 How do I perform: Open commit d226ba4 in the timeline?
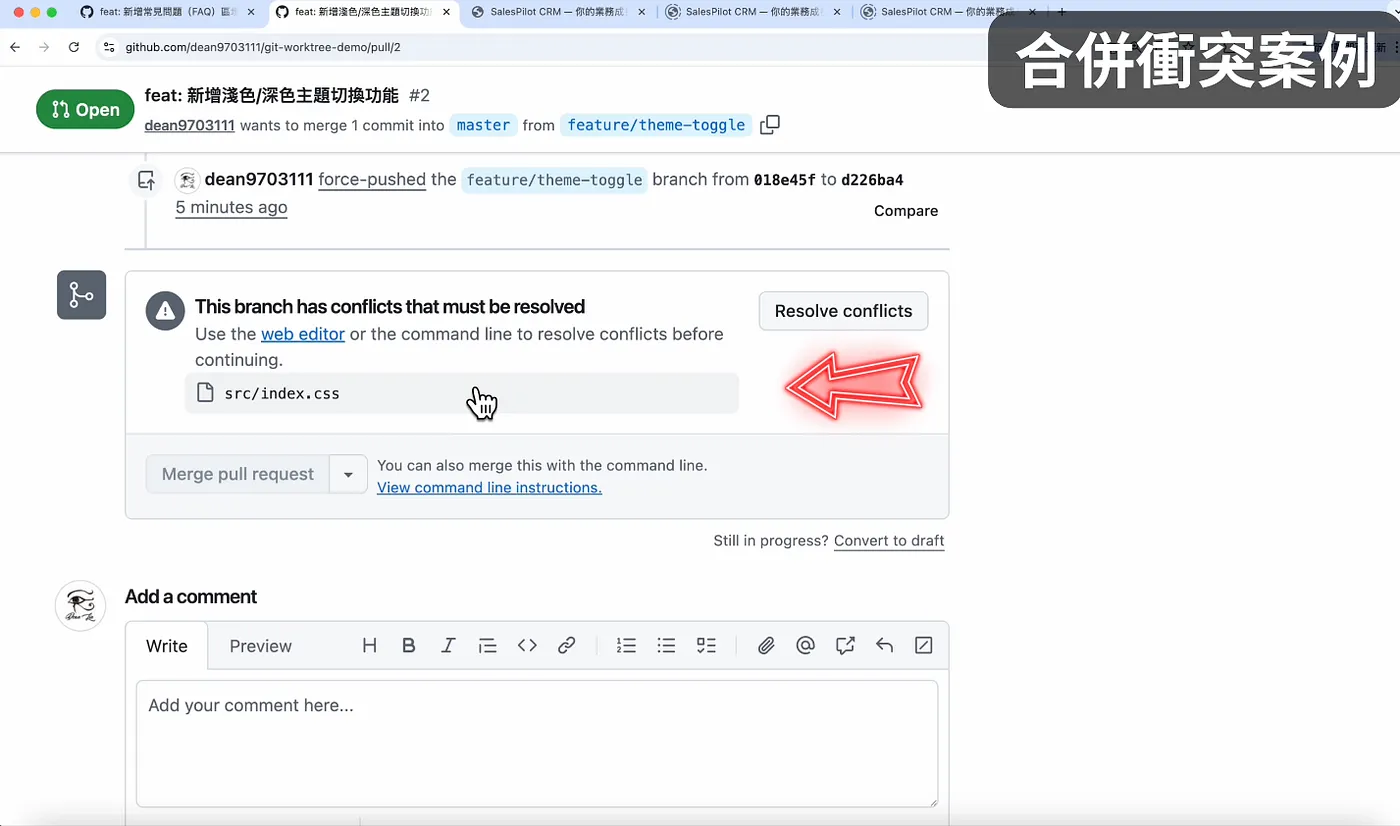click(x=872, y=180)
